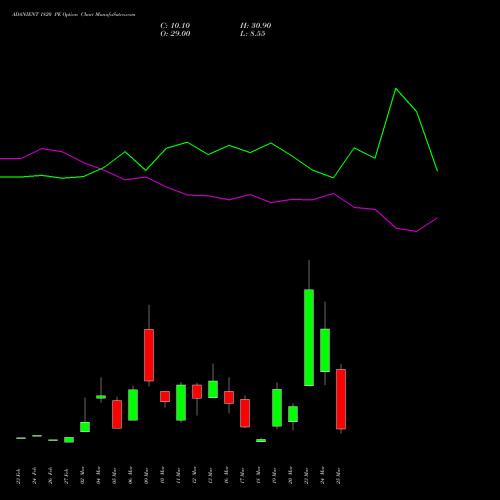This screenshot has width=500, height=500.
Task: Select the 23 Mar date label
Action: 306,475
